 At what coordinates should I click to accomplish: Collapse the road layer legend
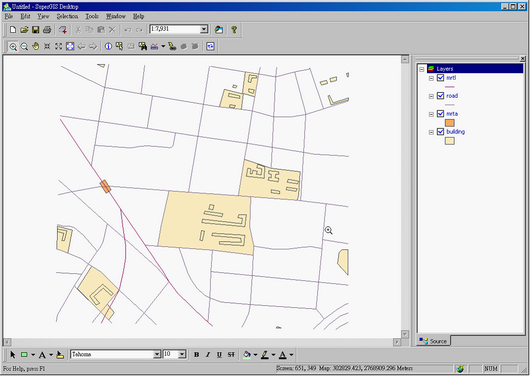click(x=431, y=96)
